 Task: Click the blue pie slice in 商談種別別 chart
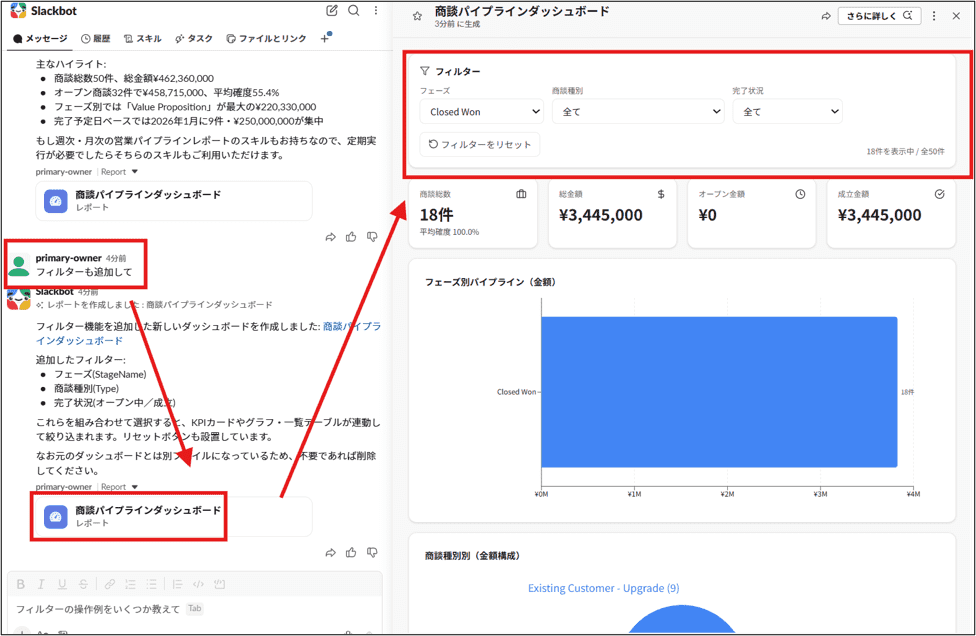(682, 621)
